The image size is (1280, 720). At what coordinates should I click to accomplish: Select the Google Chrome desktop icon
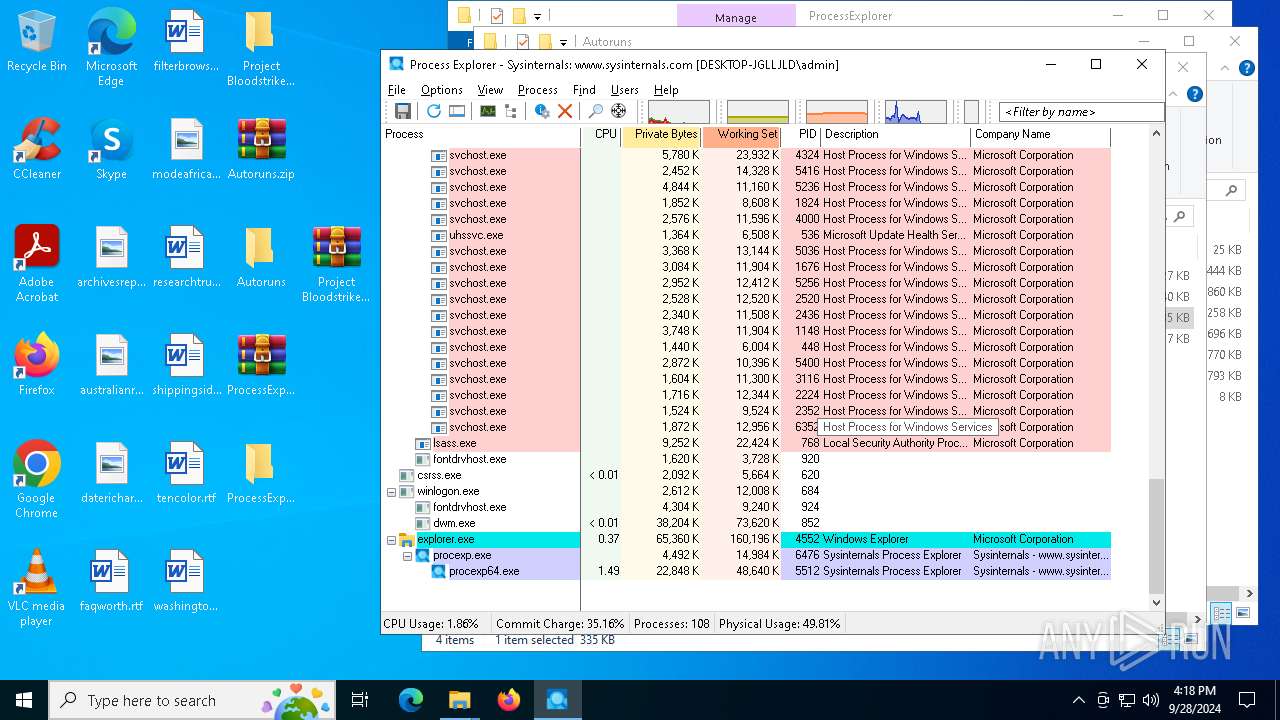point(37,480)
